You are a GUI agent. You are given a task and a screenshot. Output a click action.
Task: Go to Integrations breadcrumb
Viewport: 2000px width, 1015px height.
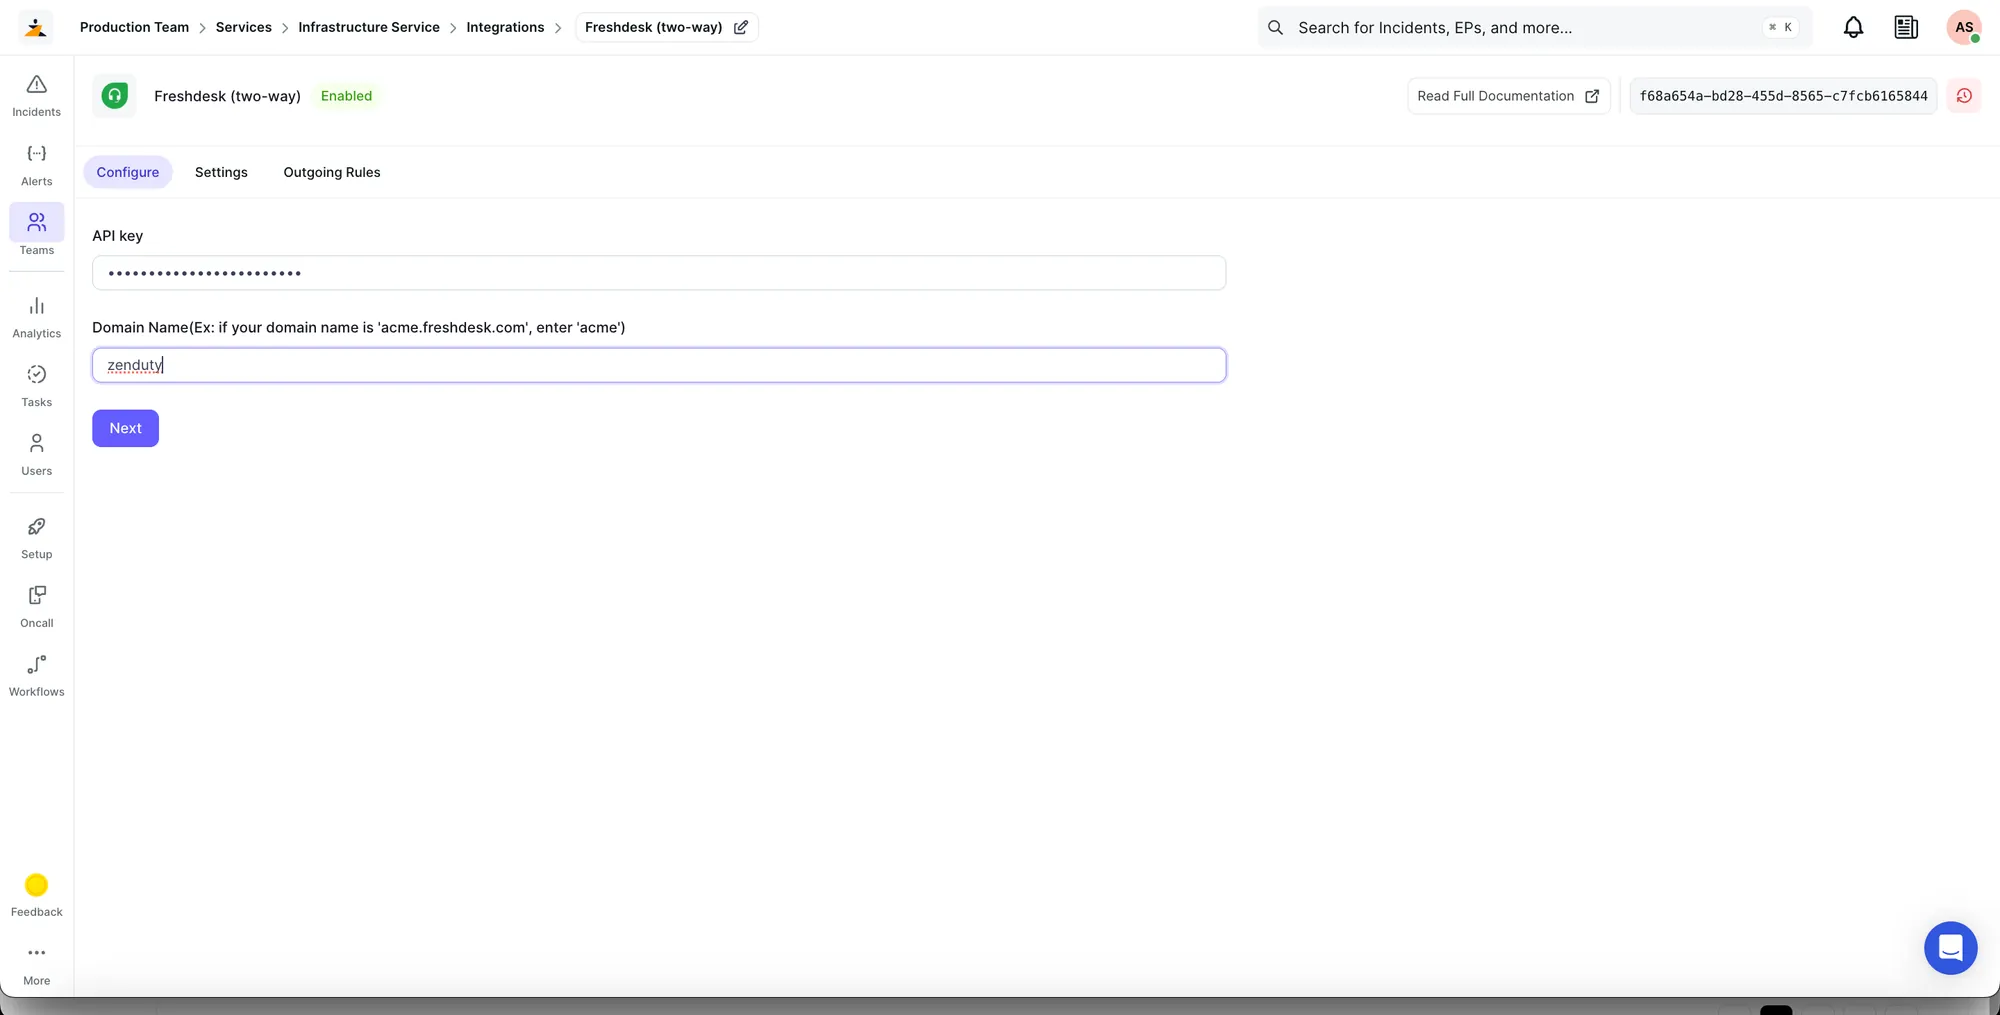pyautogui.click(x=505, y=27)
